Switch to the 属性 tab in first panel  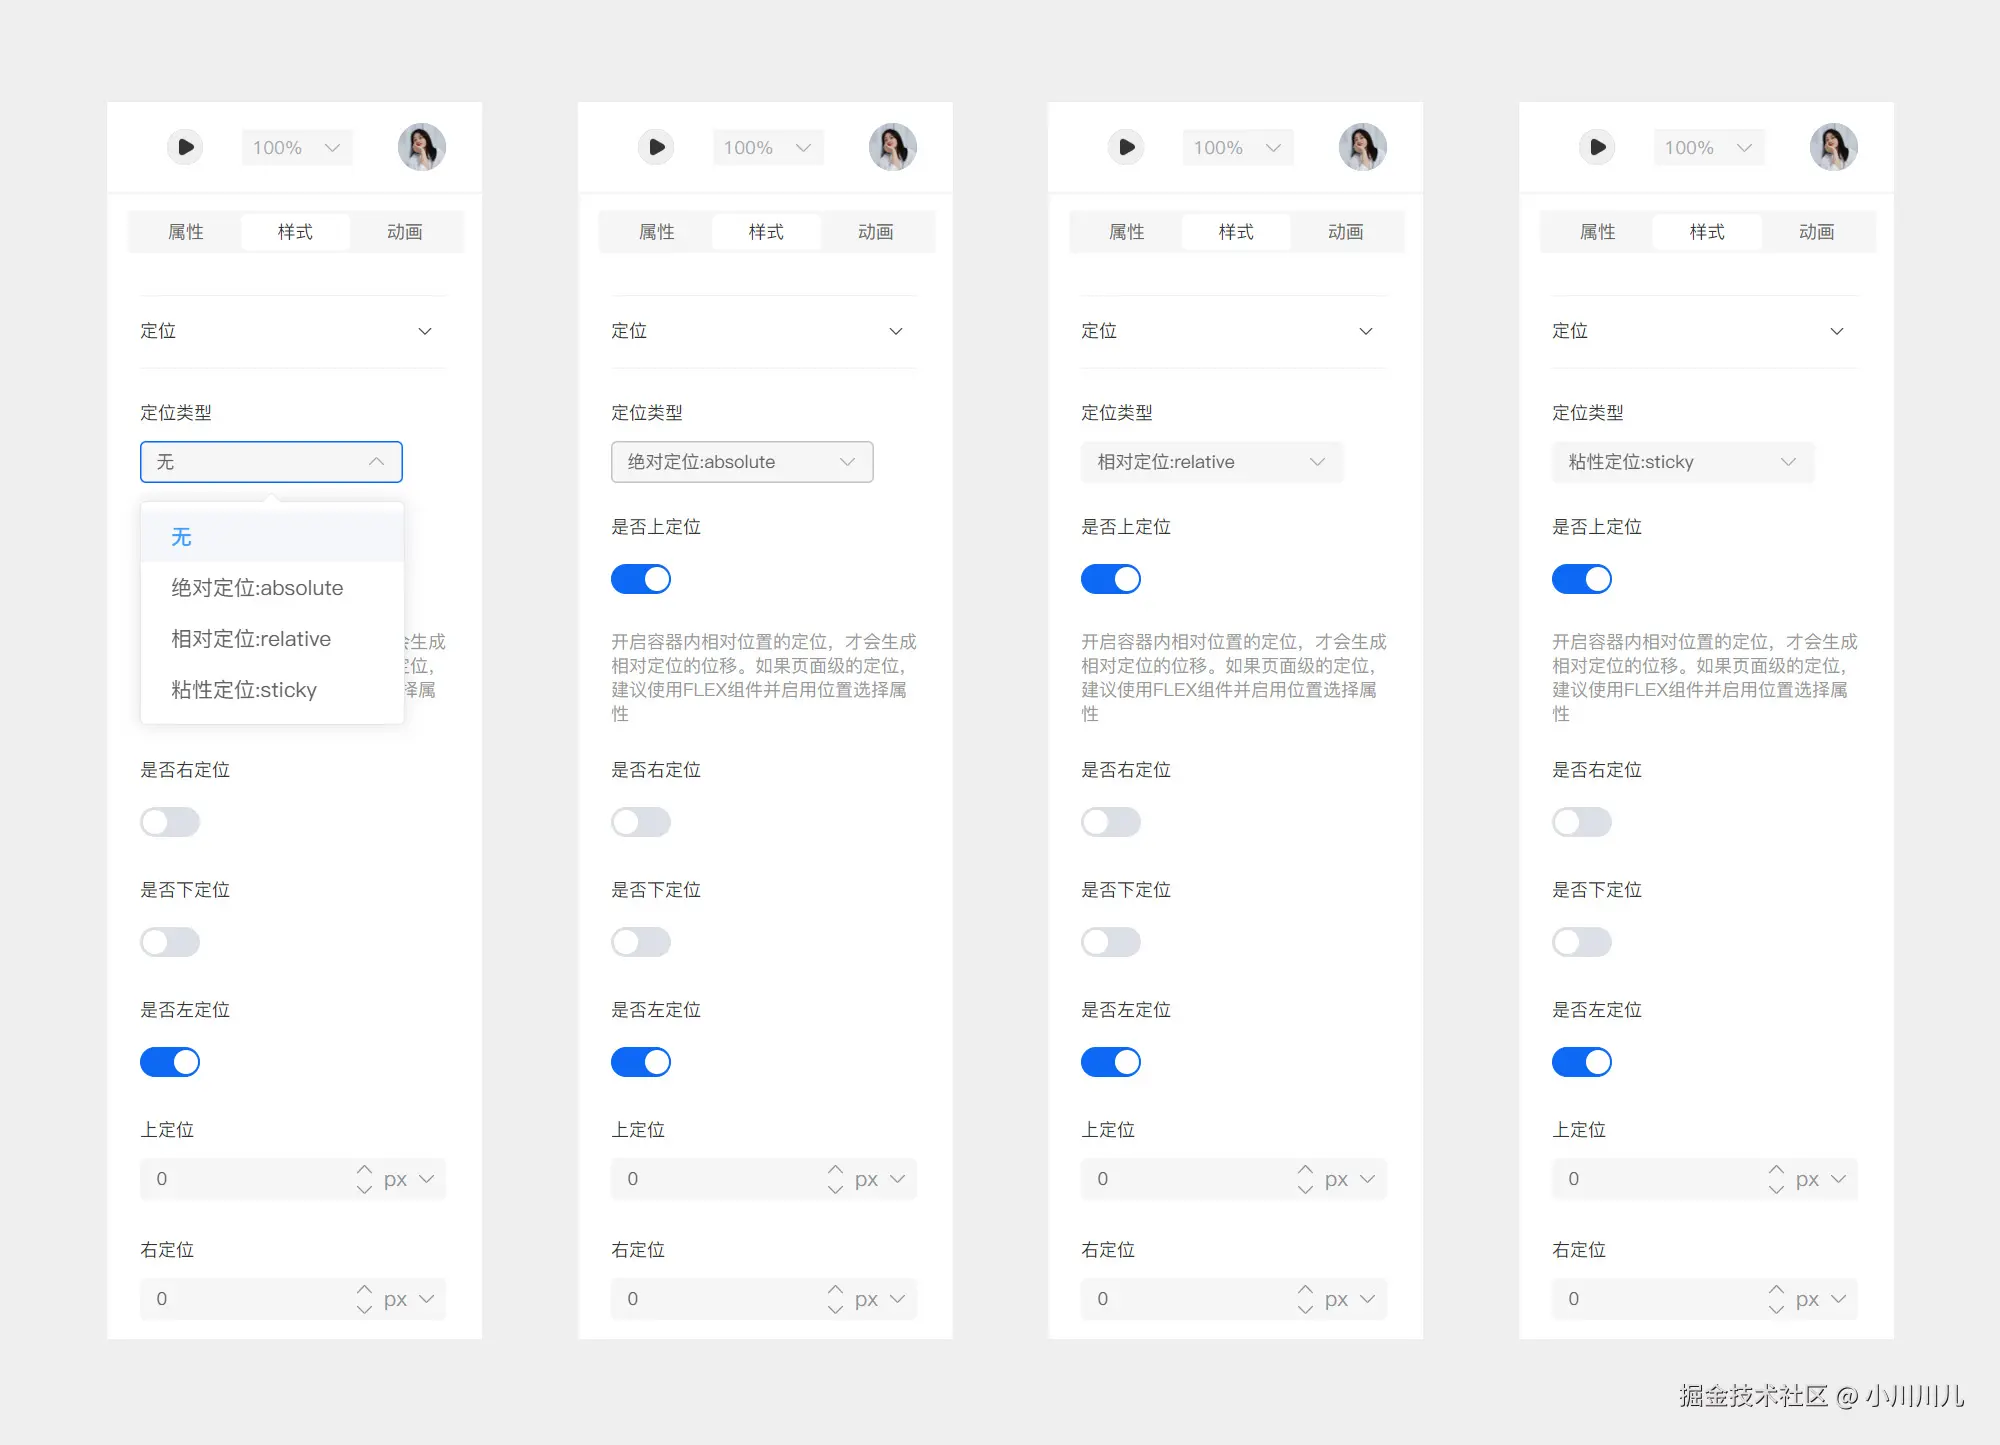[186, 232]
